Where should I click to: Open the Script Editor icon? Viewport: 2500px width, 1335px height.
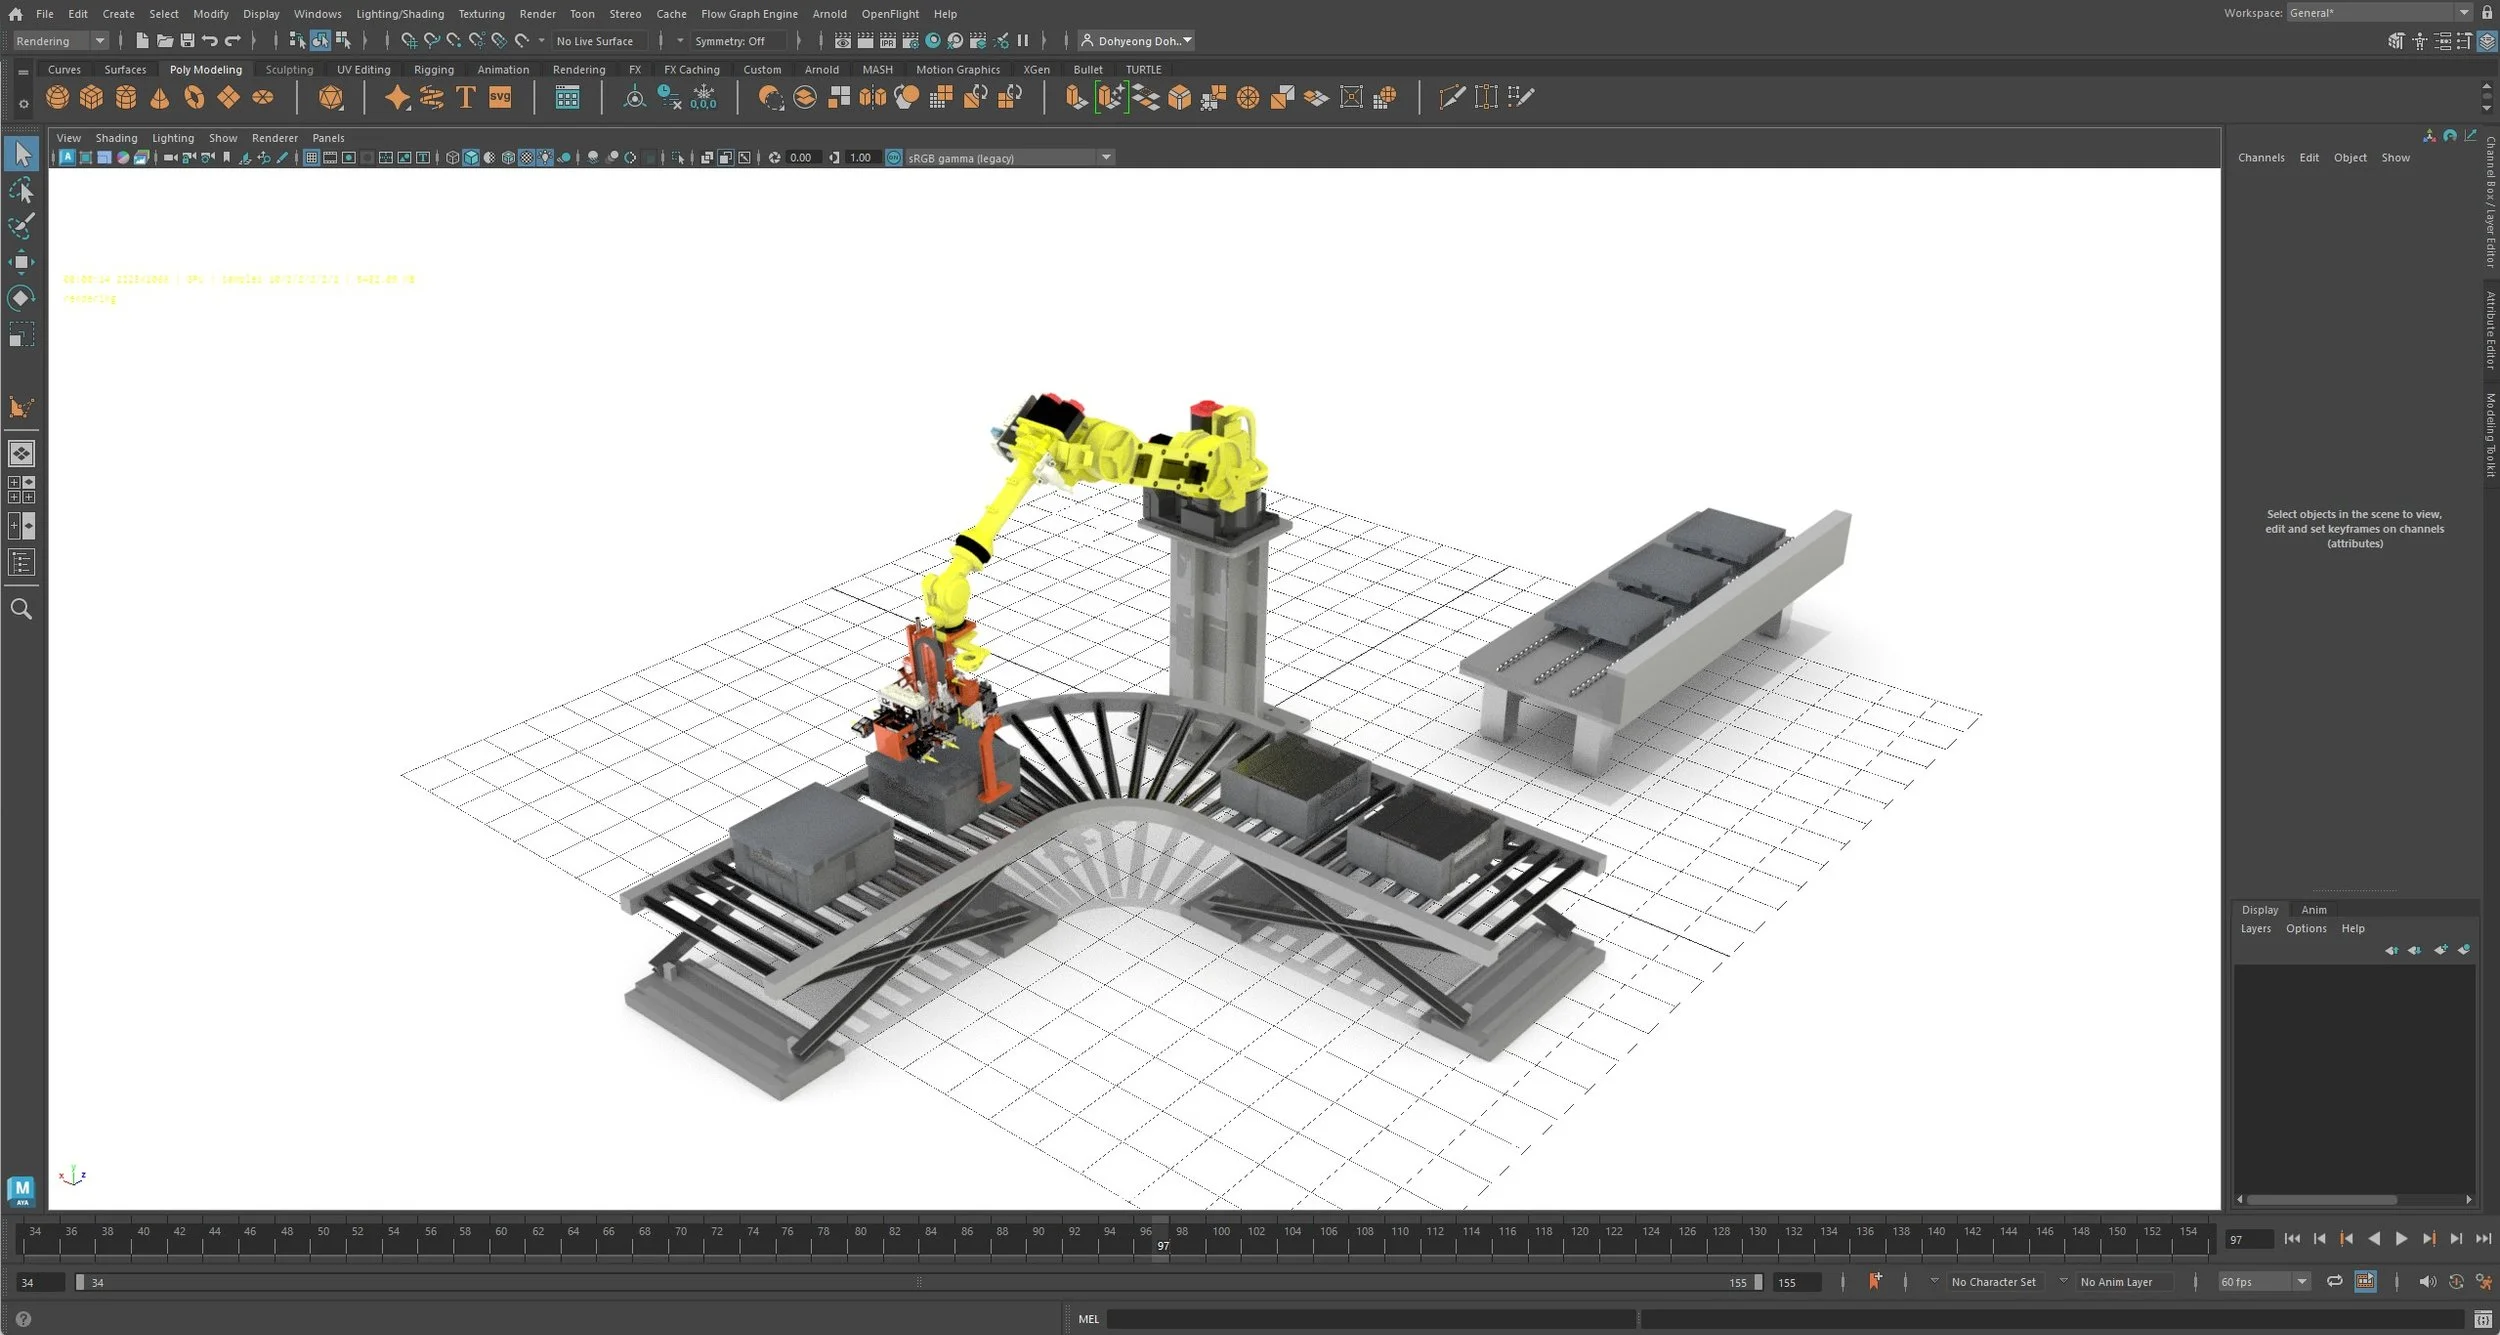click(2483, 1319)
